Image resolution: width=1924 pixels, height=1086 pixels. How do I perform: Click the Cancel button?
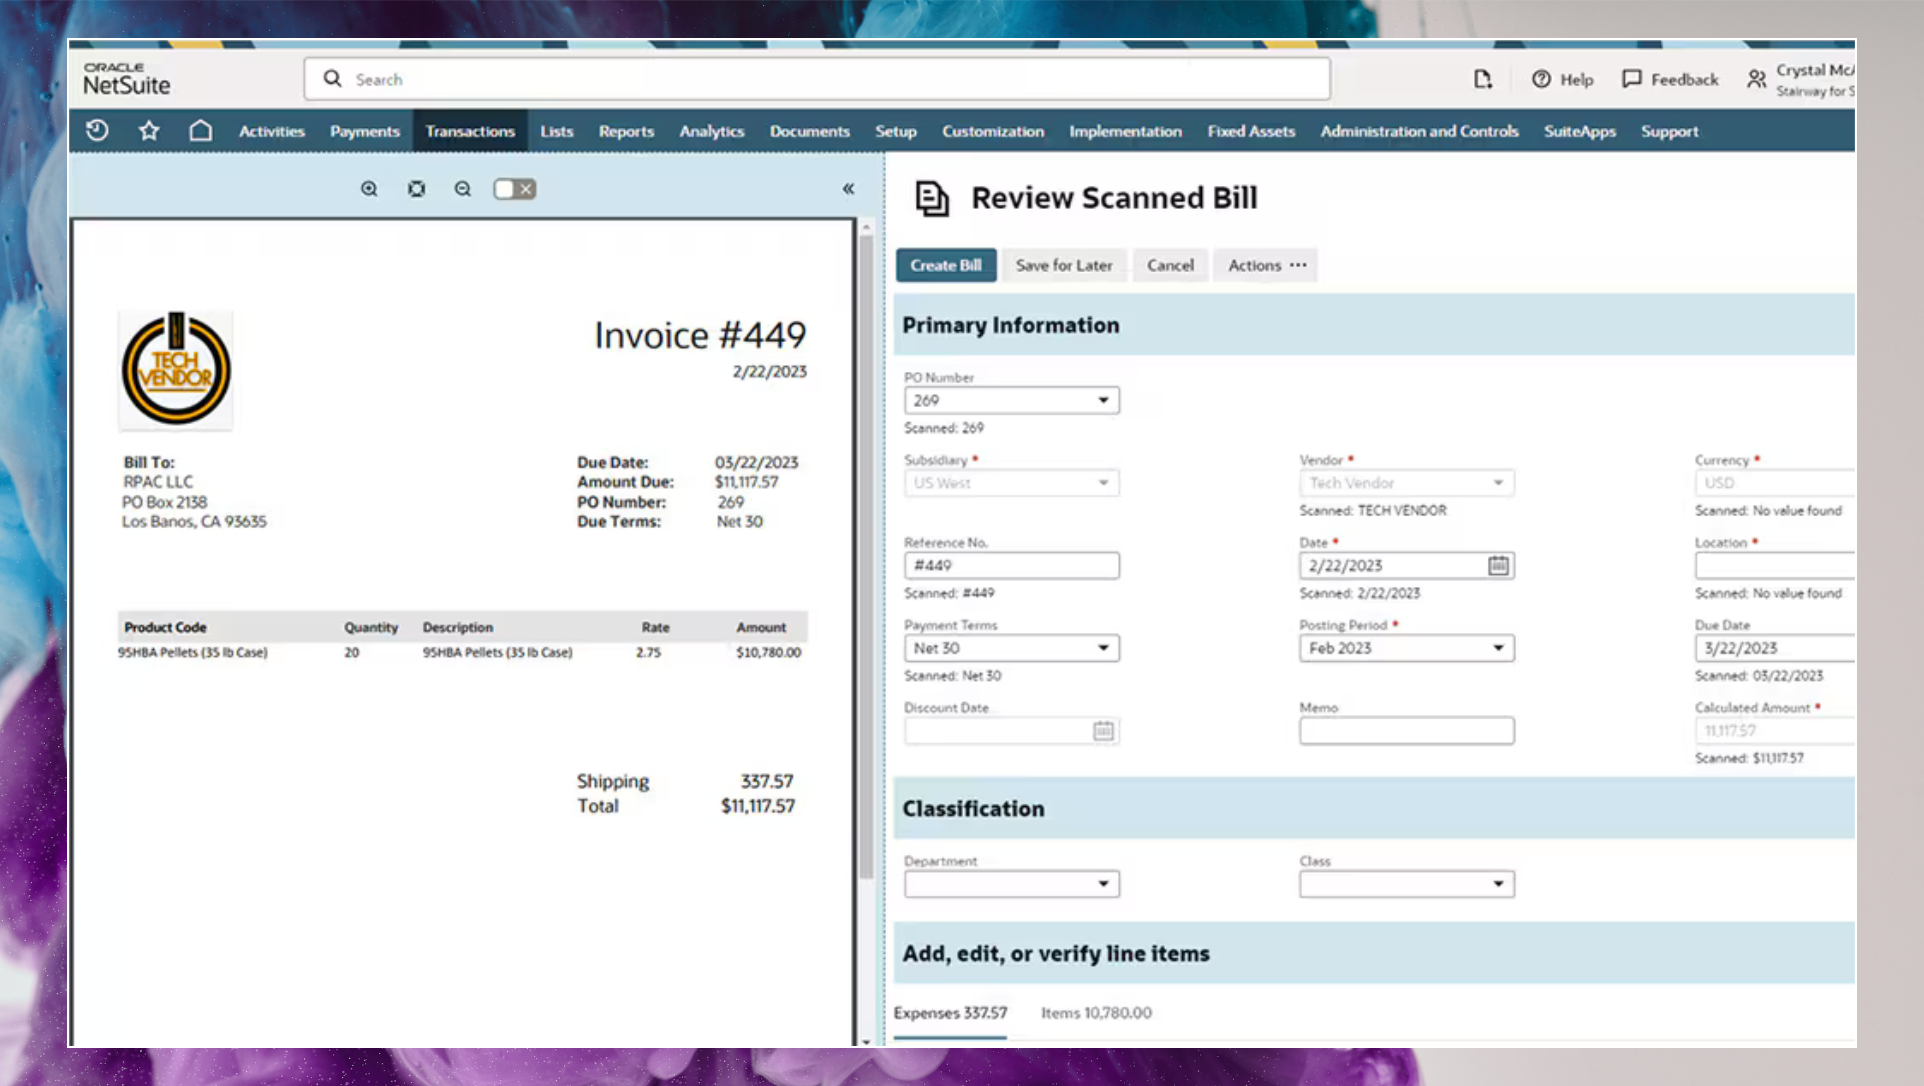coord(1170,265)
